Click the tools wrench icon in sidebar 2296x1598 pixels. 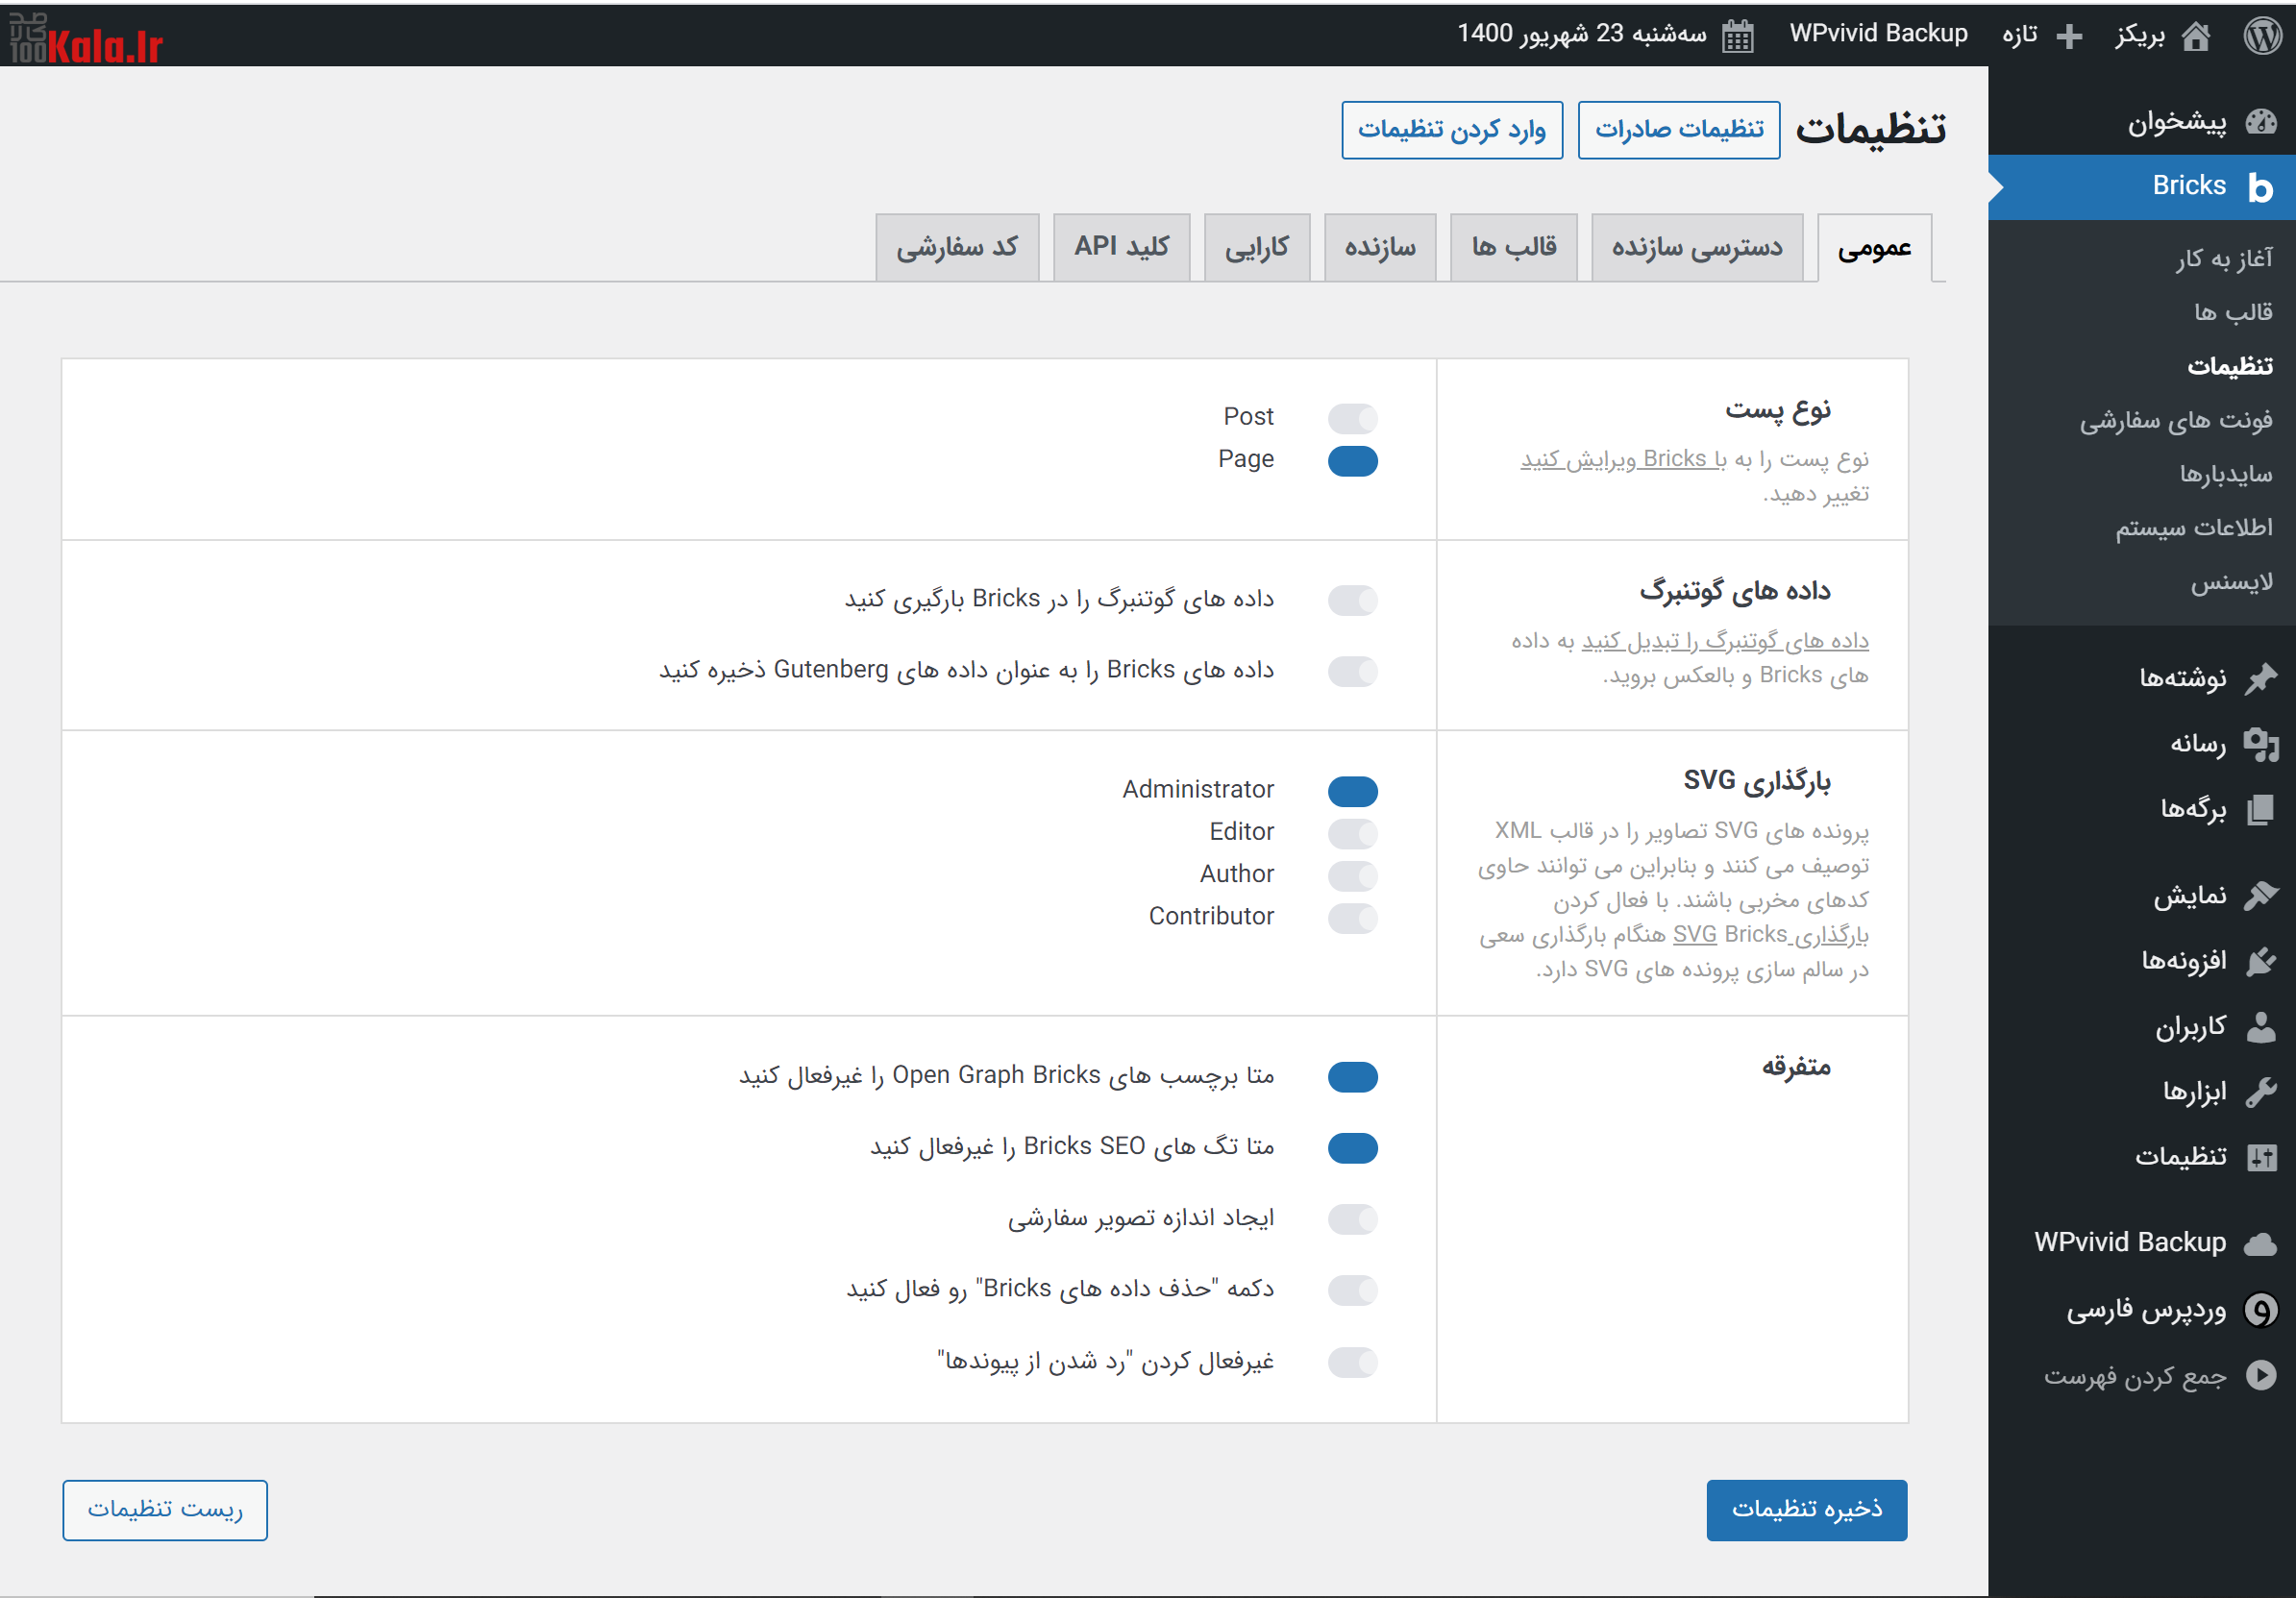point(2260,1092)
